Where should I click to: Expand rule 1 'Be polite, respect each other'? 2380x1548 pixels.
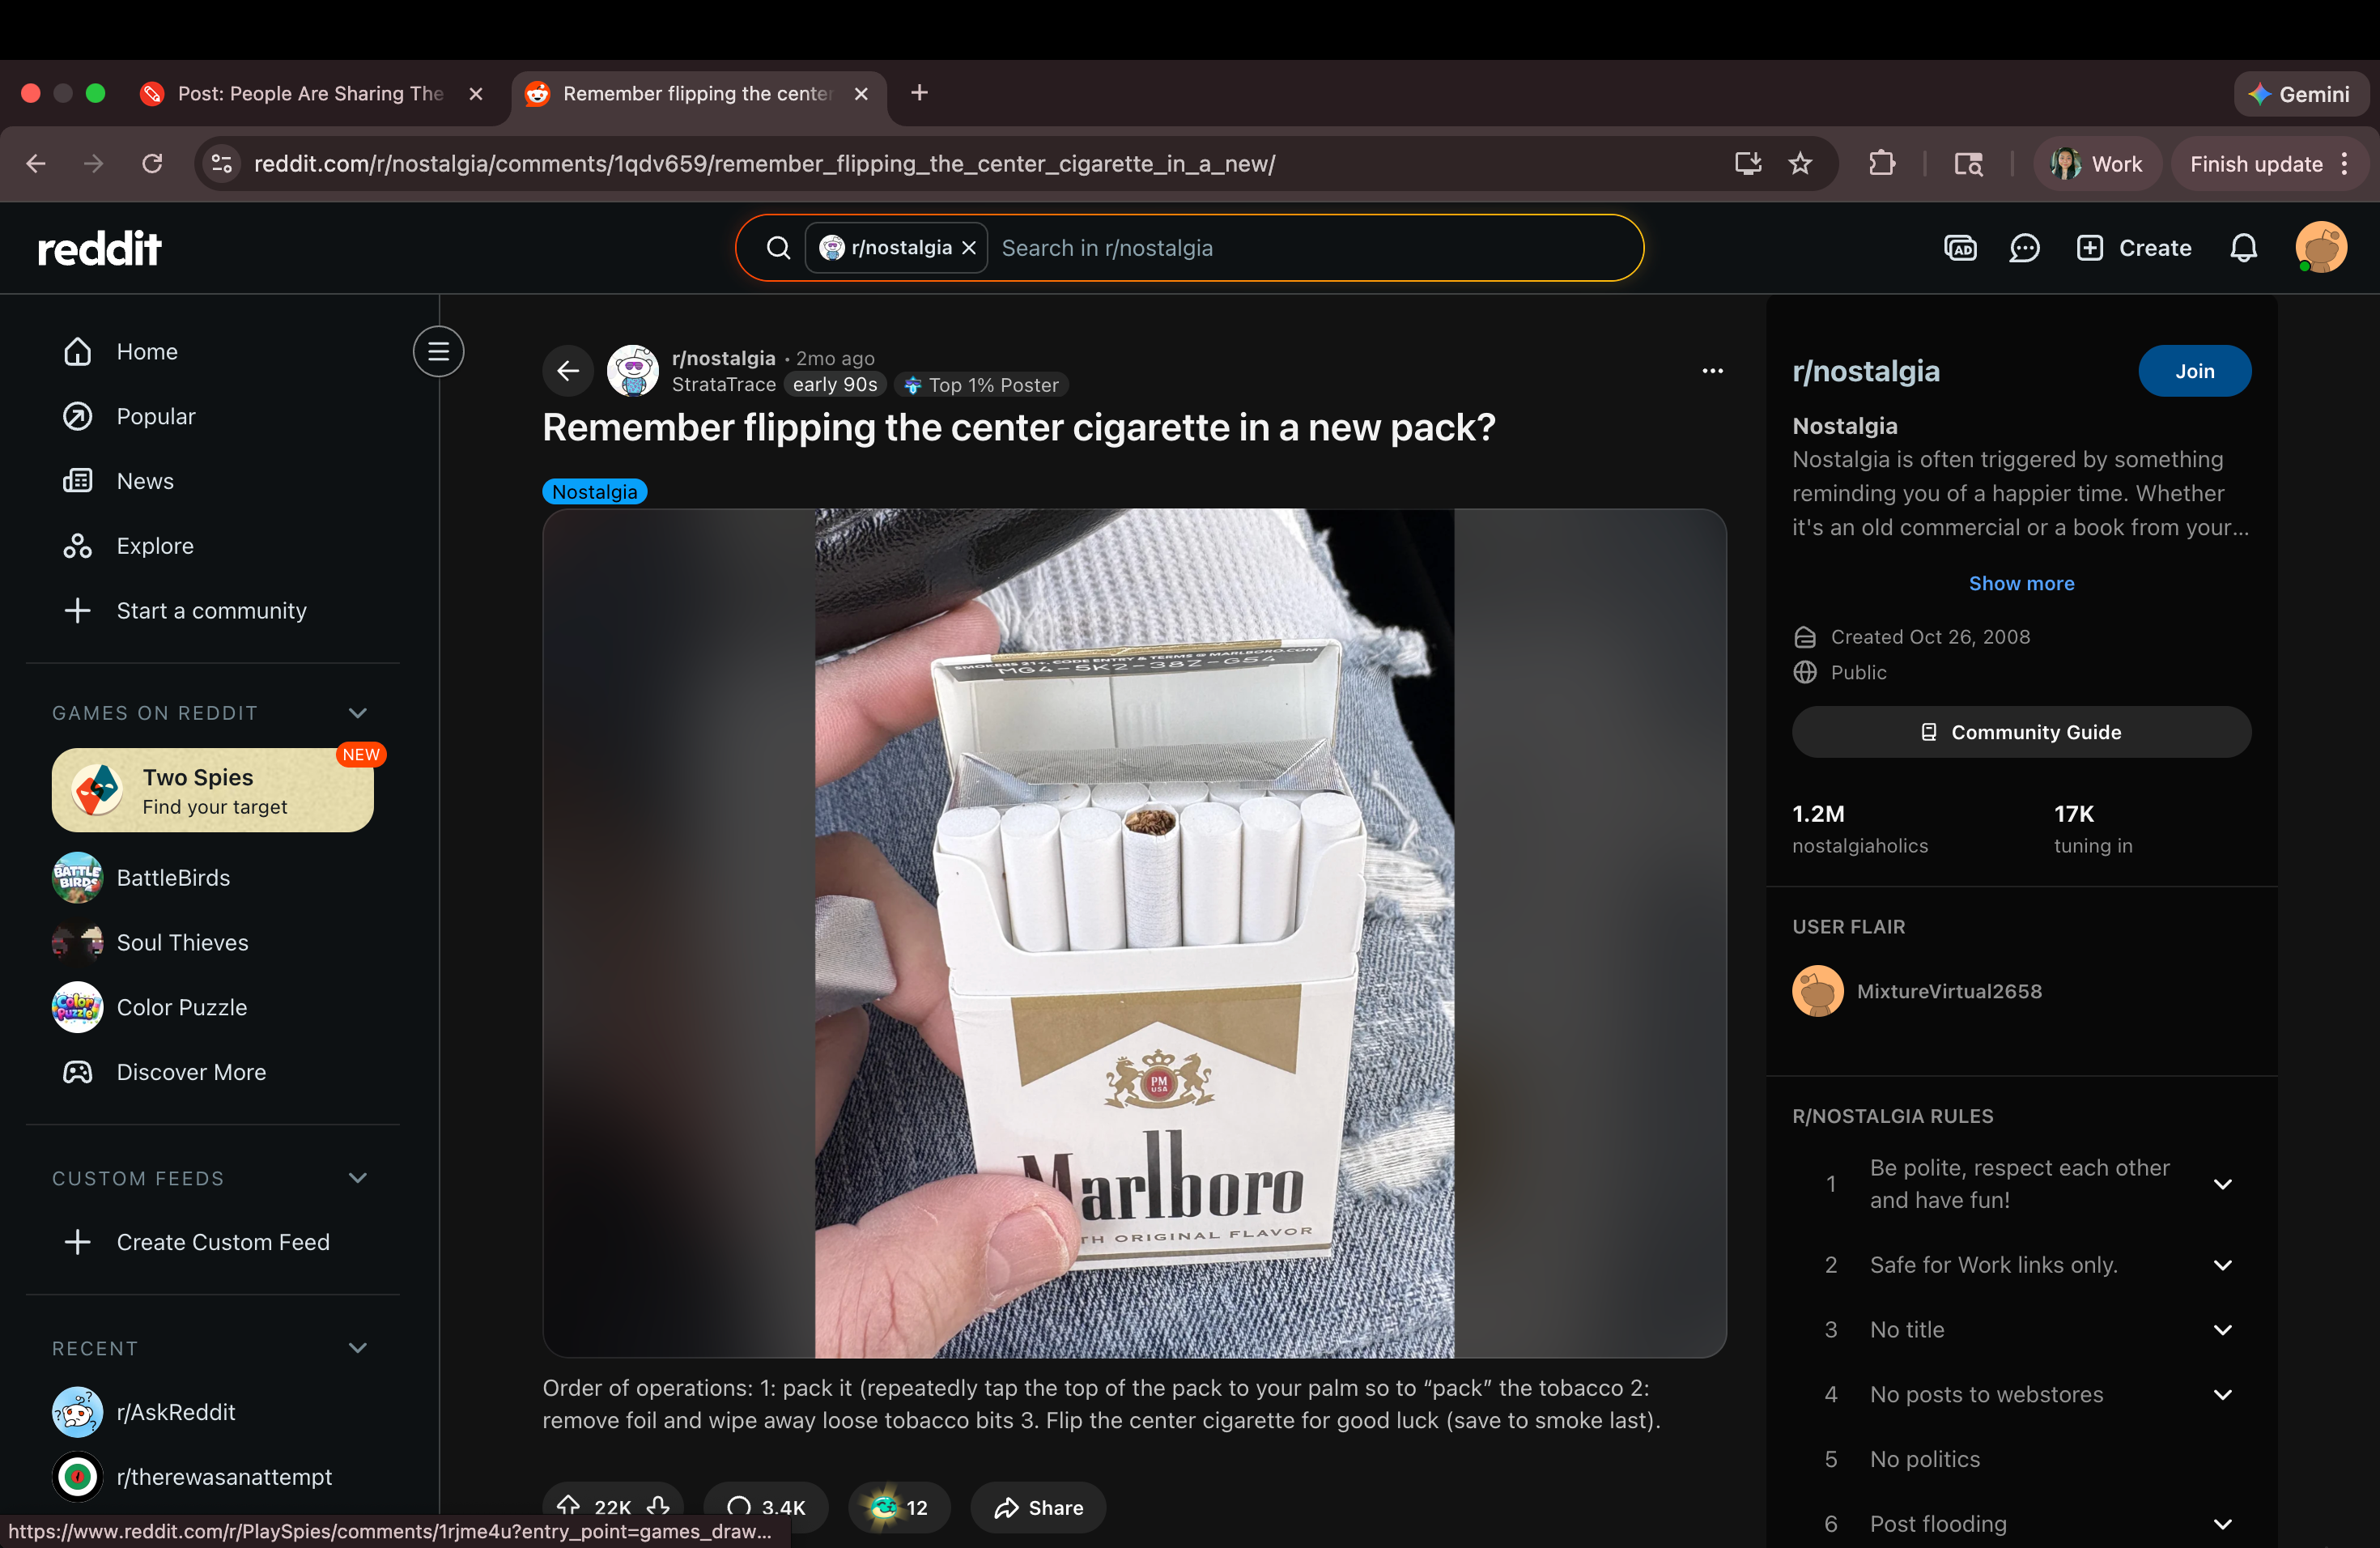[x=2222, y=1184]
